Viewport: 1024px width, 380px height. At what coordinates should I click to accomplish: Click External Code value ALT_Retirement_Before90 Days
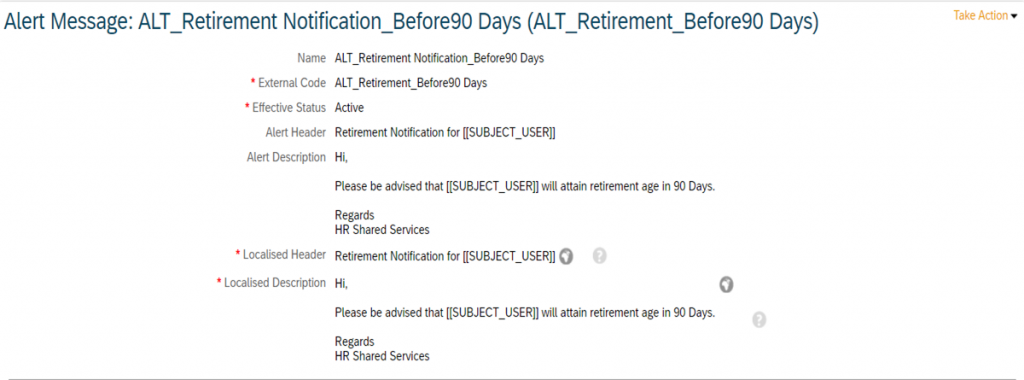tap(411, 83)
